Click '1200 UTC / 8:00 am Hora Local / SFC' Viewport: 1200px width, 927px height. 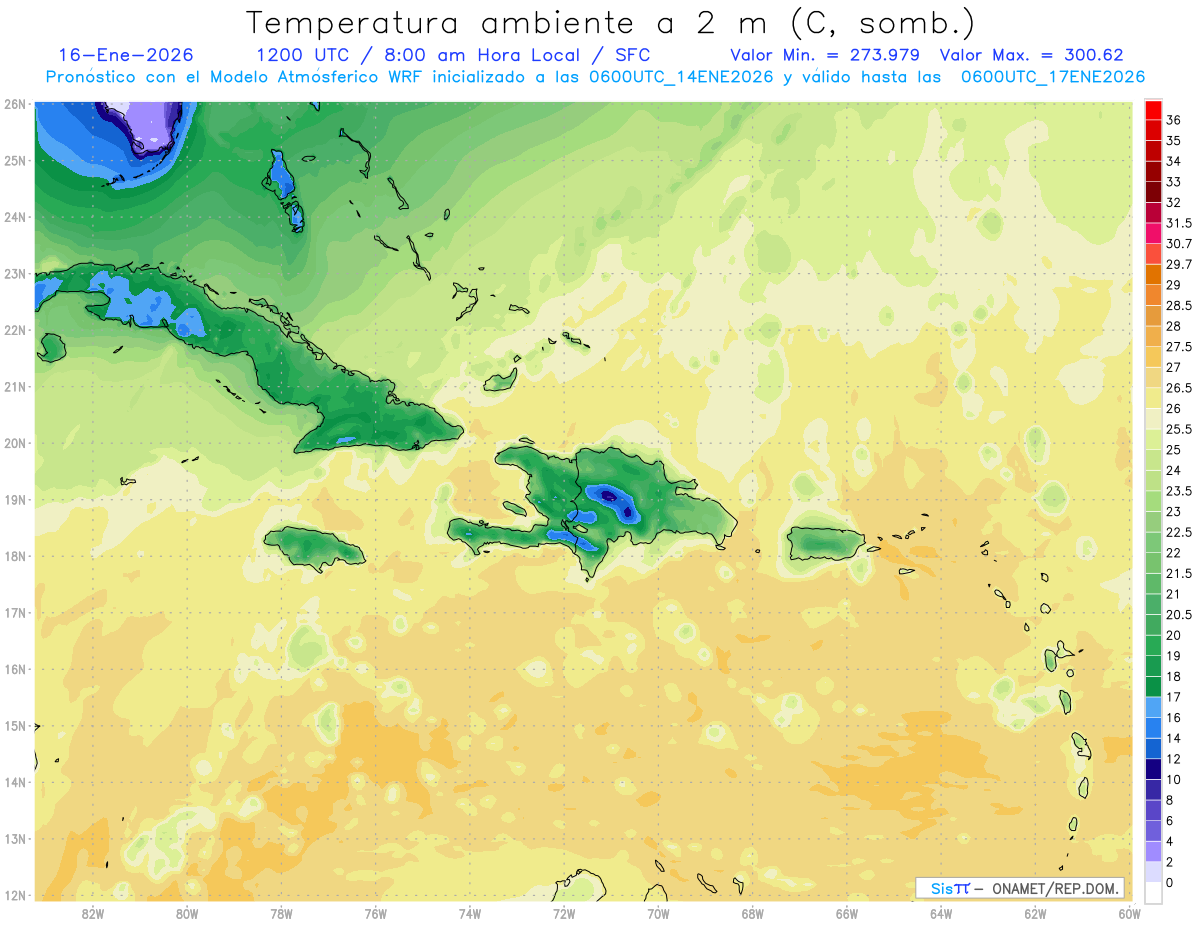(x=453, y=55)
